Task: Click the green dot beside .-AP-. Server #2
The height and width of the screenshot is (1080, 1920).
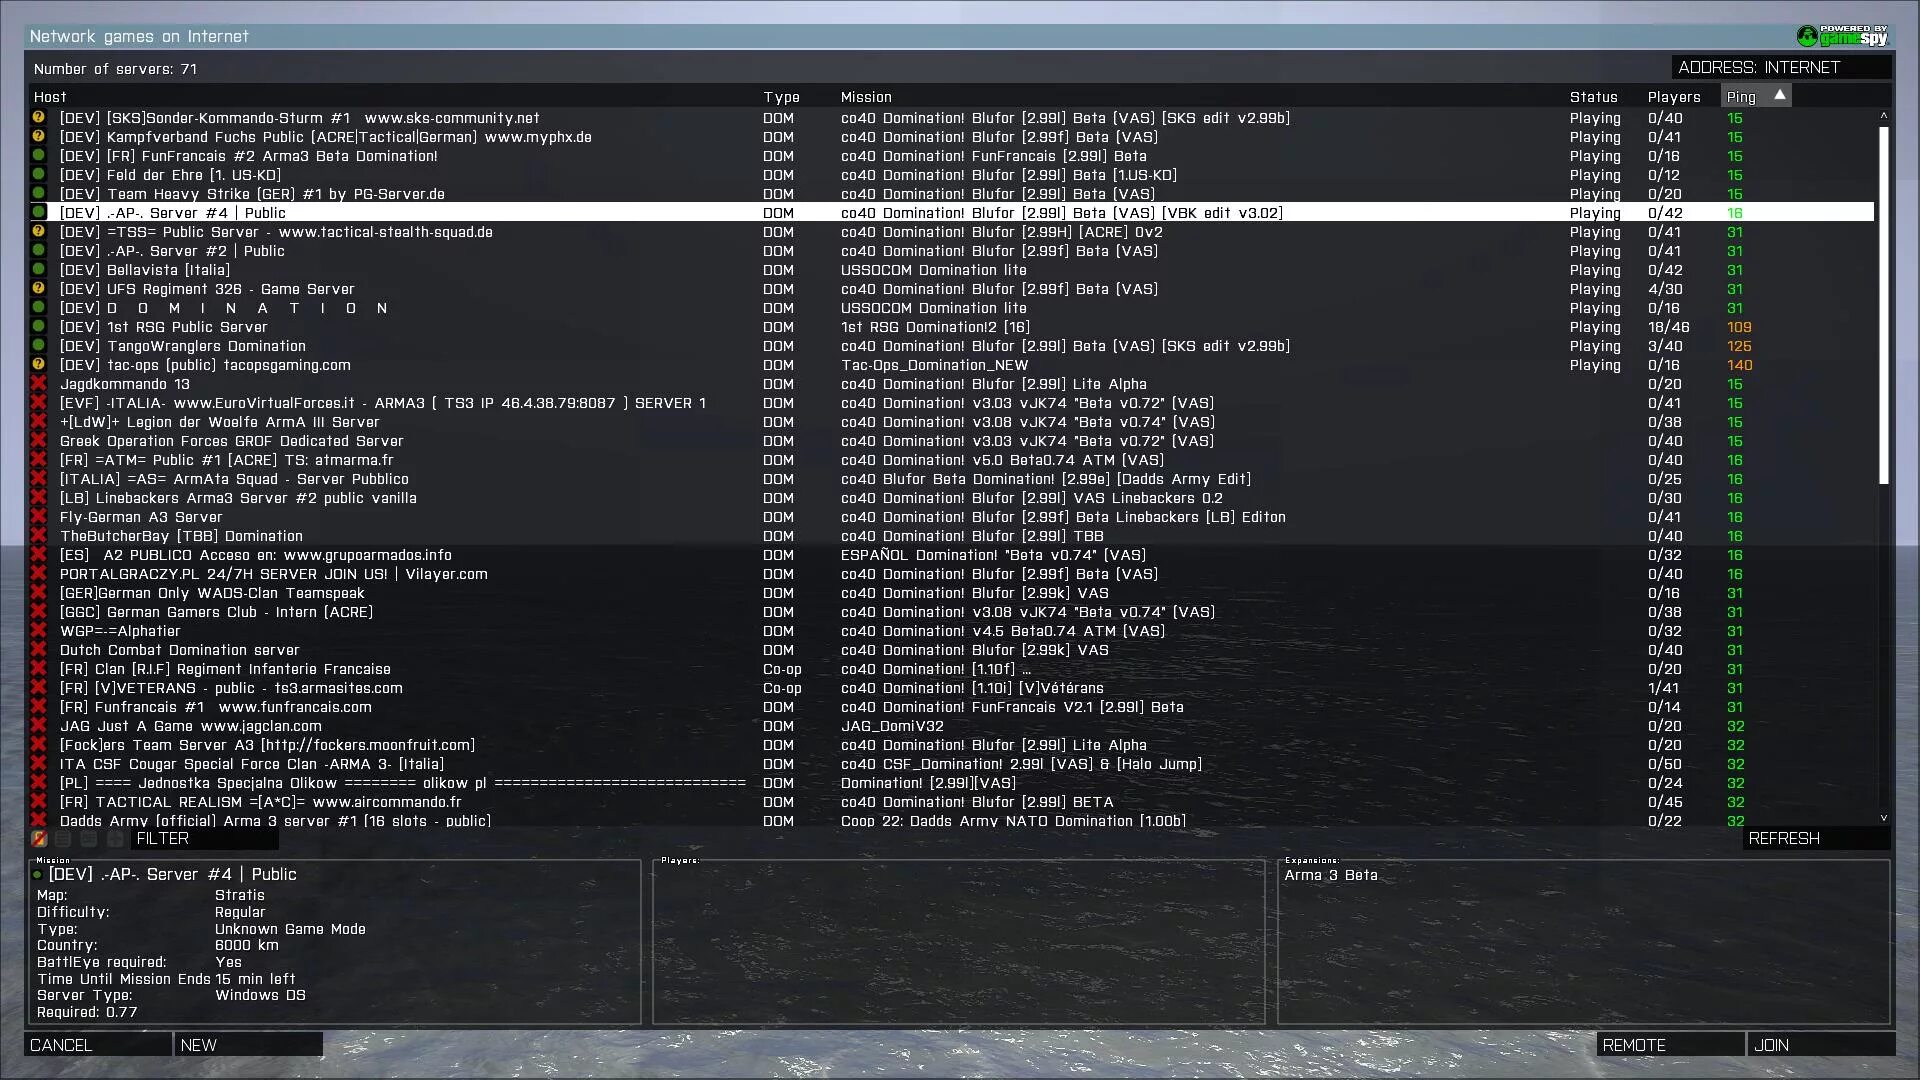Action: 39,251
